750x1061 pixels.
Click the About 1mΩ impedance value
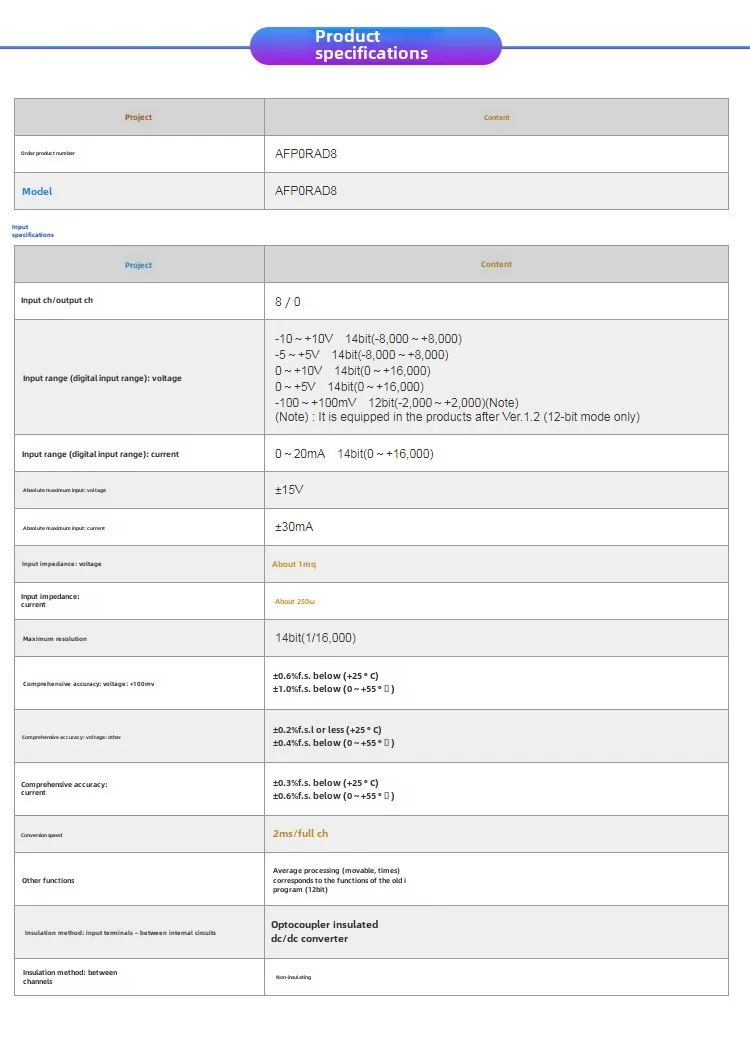(294, 564)
